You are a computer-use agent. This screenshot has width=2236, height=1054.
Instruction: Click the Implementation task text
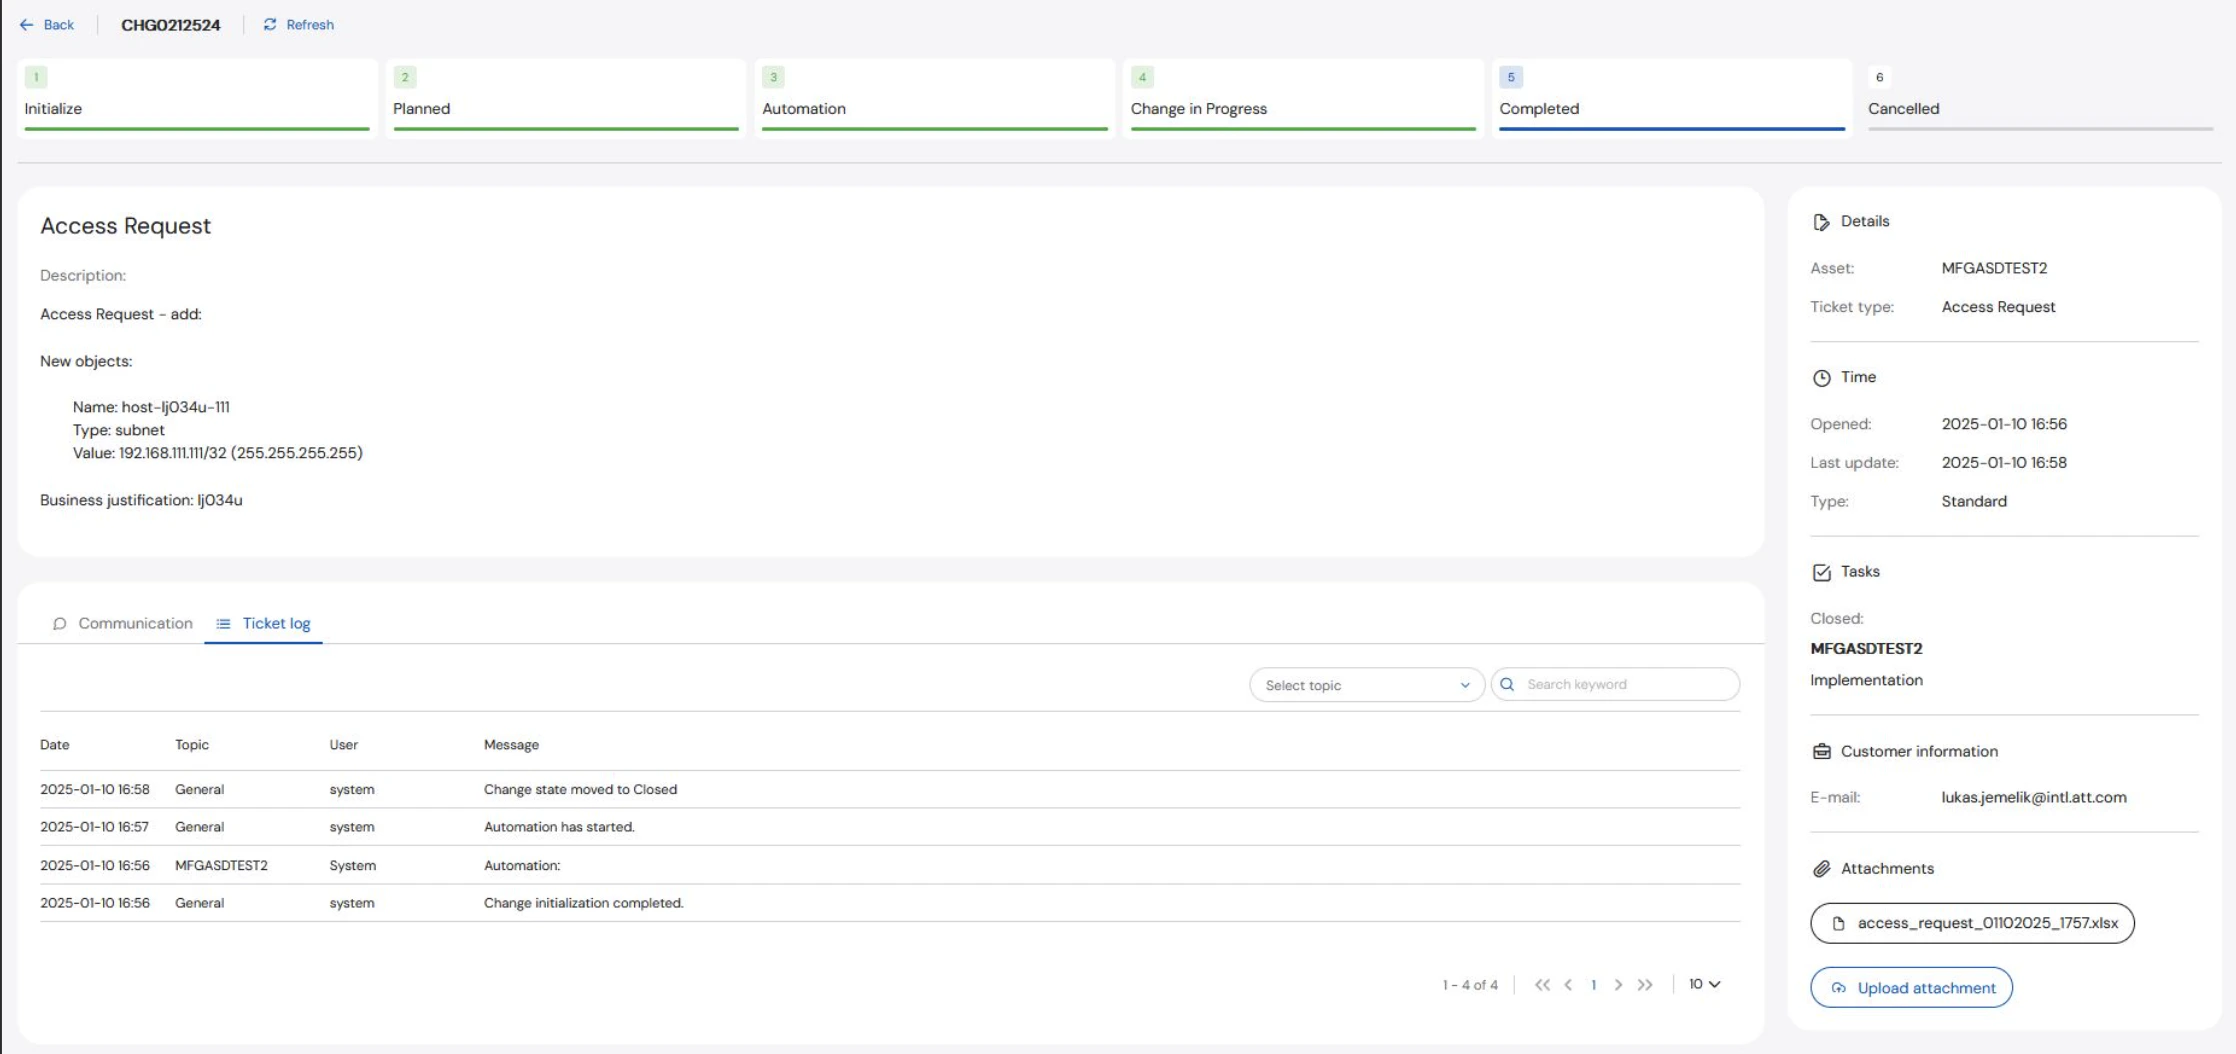coord(1866,681)
